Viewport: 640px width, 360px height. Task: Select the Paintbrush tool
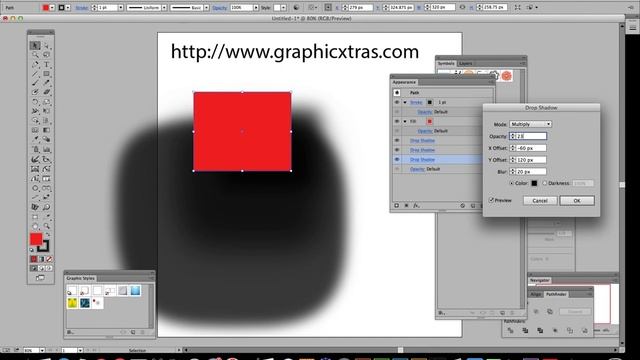[x=35, y=83]
